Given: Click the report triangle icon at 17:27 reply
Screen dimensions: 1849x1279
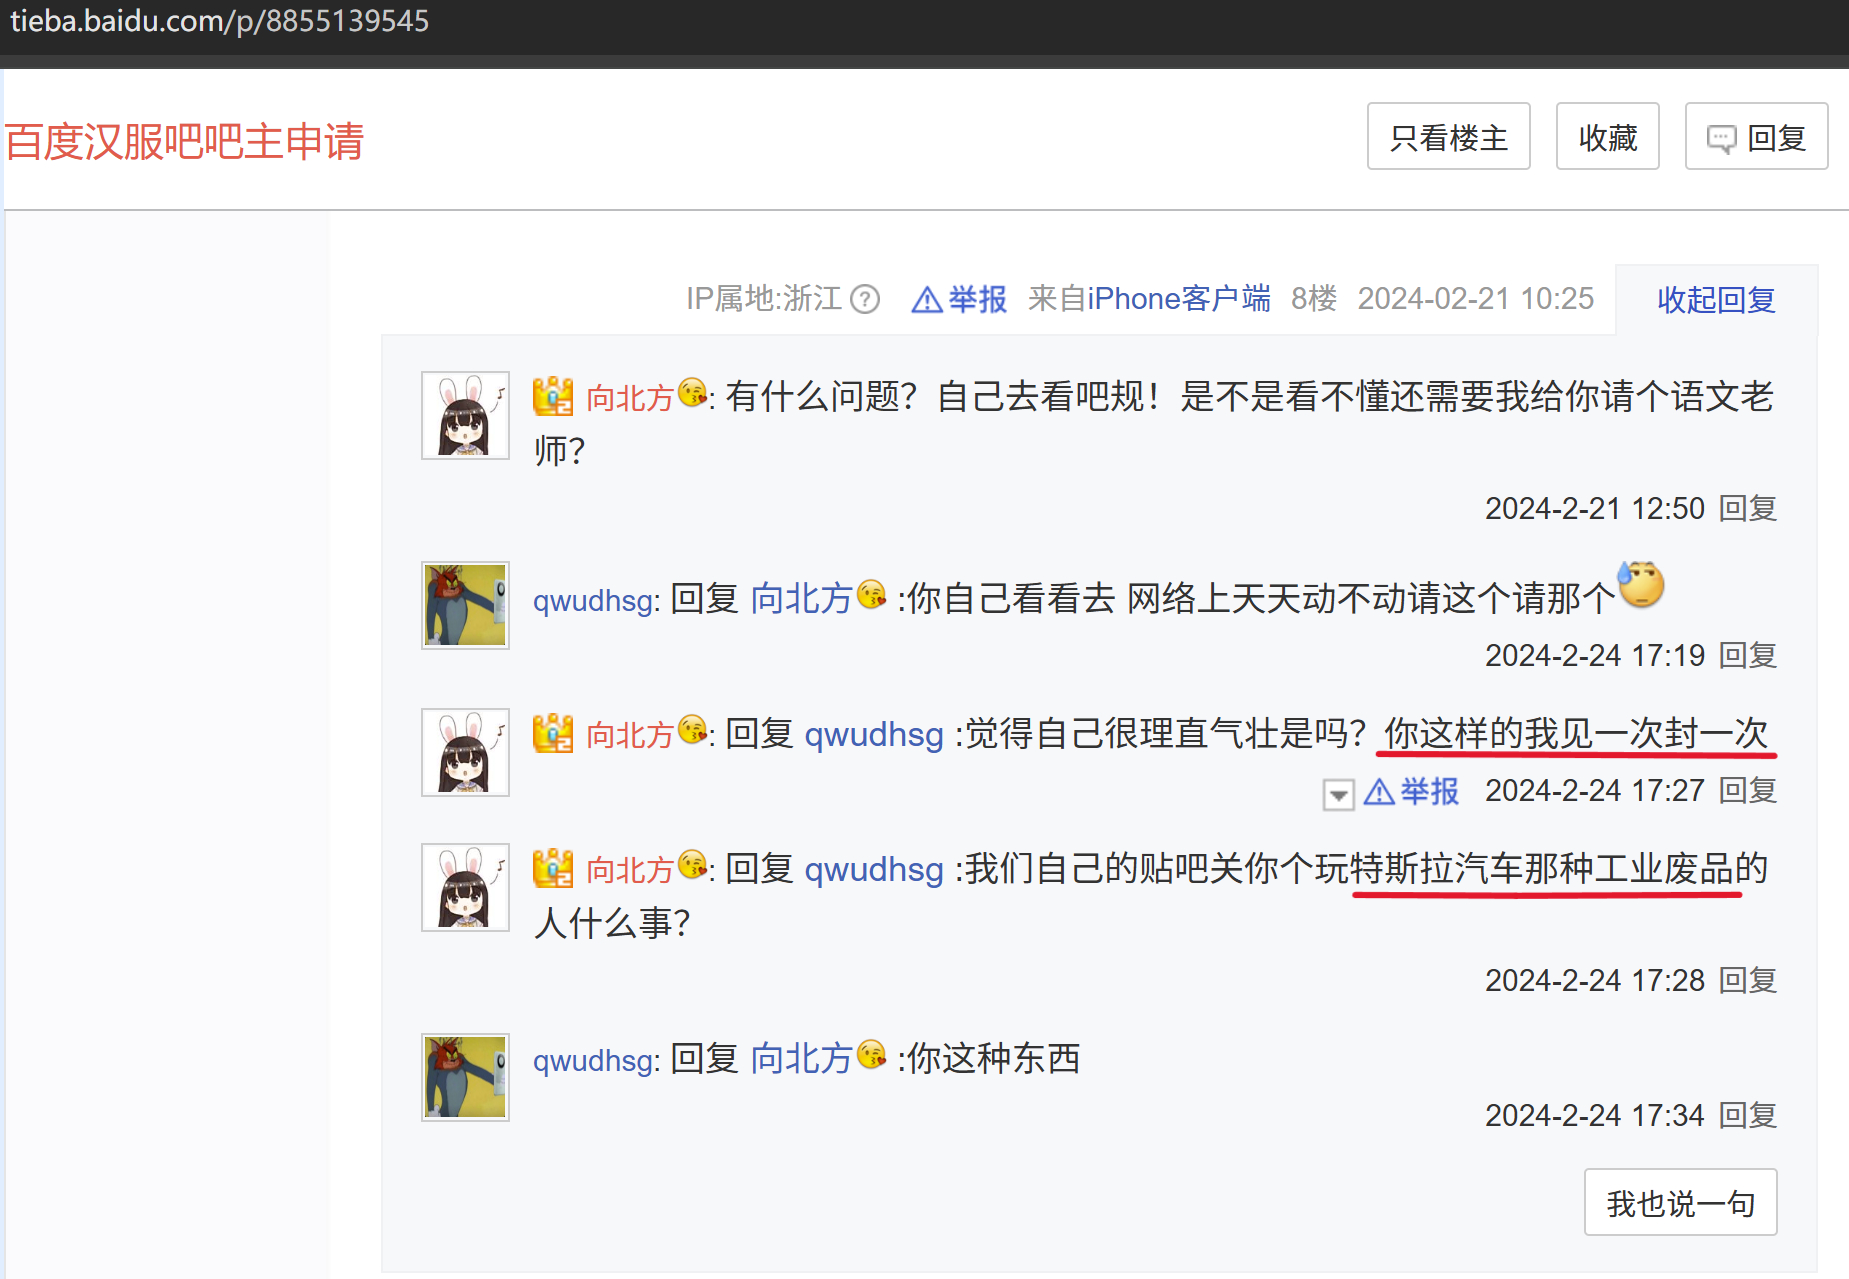Looking at the screenshot, I should click(x=1379, y=792).
